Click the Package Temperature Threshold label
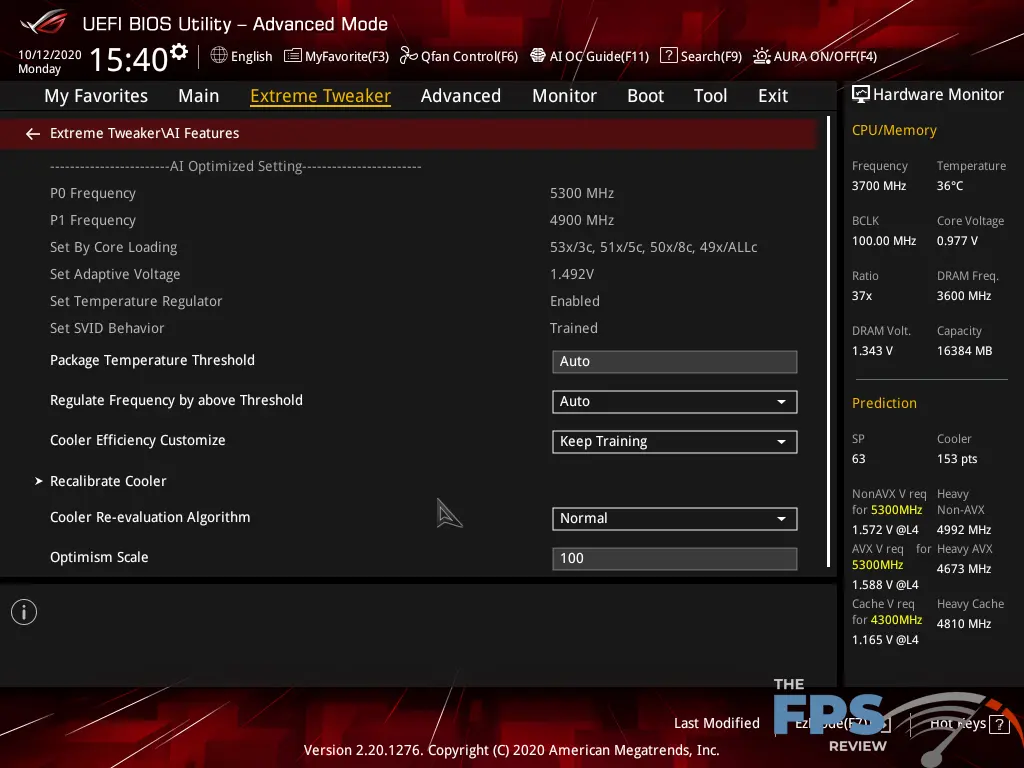 [152, 360]
